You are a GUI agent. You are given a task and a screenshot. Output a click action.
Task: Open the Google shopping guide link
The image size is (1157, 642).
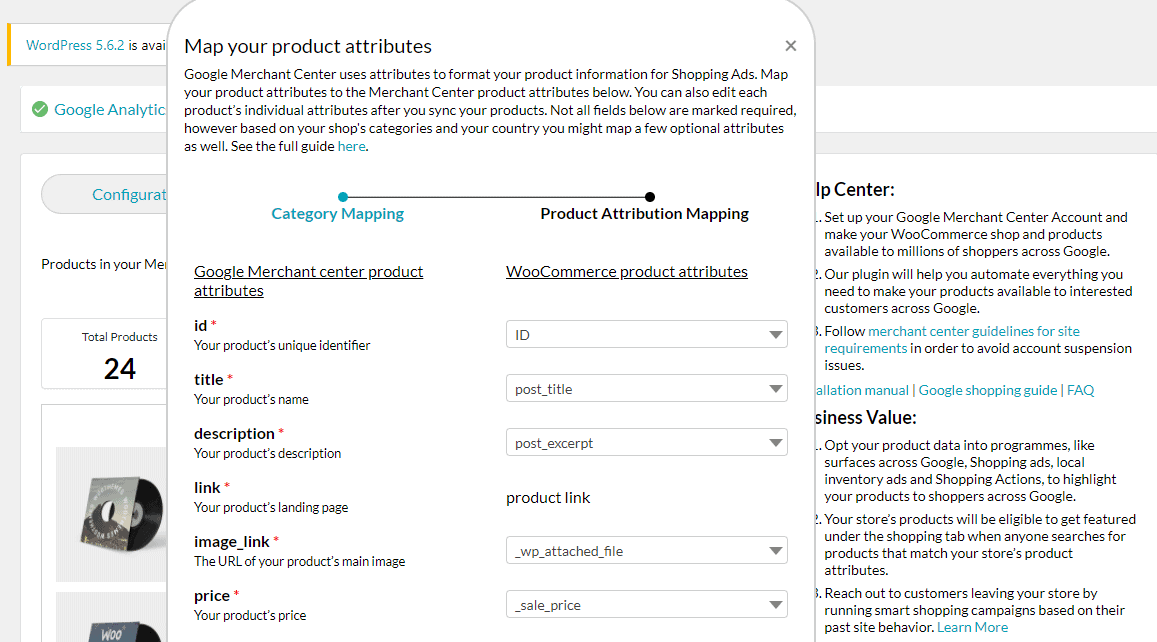987,390
